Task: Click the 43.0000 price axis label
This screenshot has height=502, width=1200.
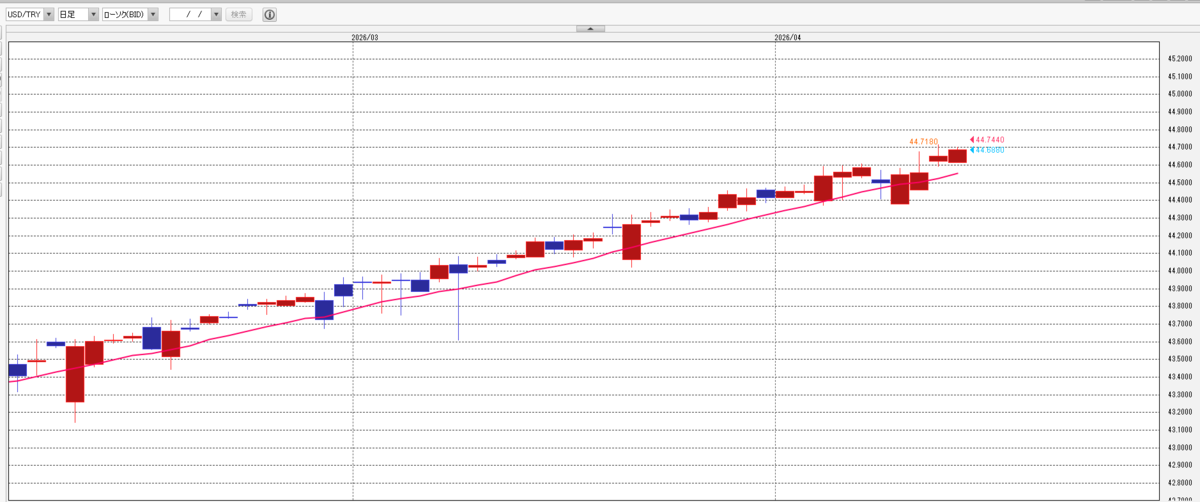Action: click(1179, 448)
